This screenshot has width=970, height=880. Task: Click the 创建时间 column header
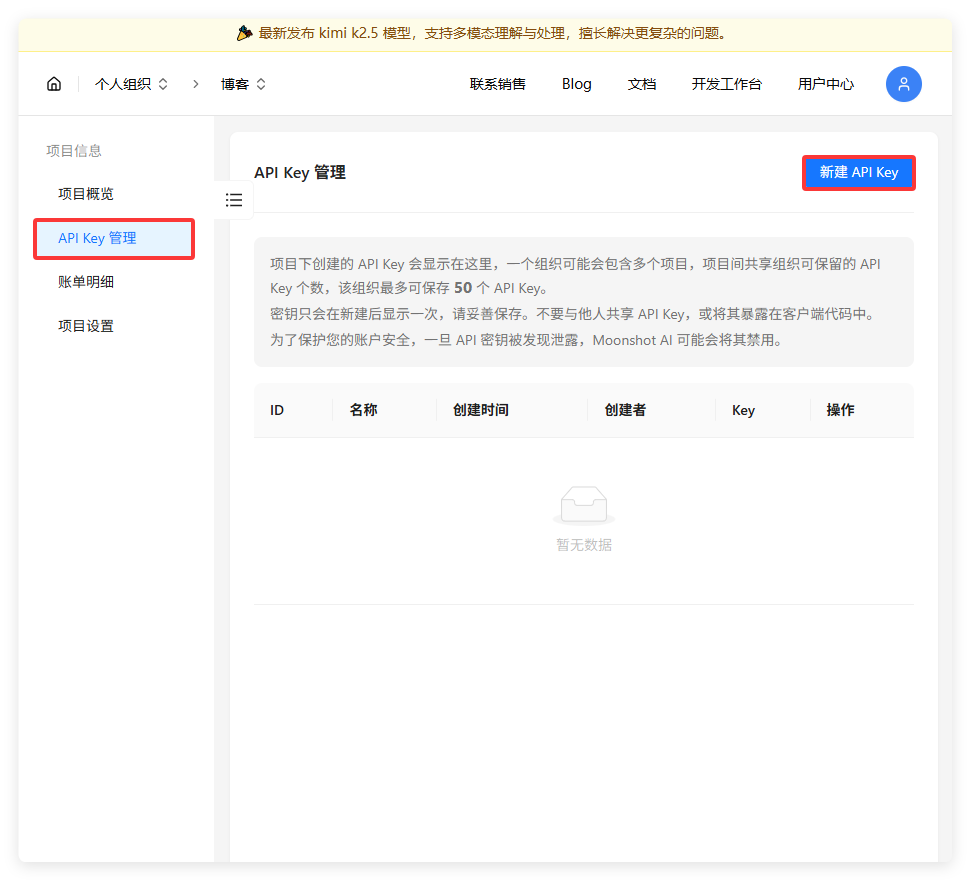(x=481, y=410)
